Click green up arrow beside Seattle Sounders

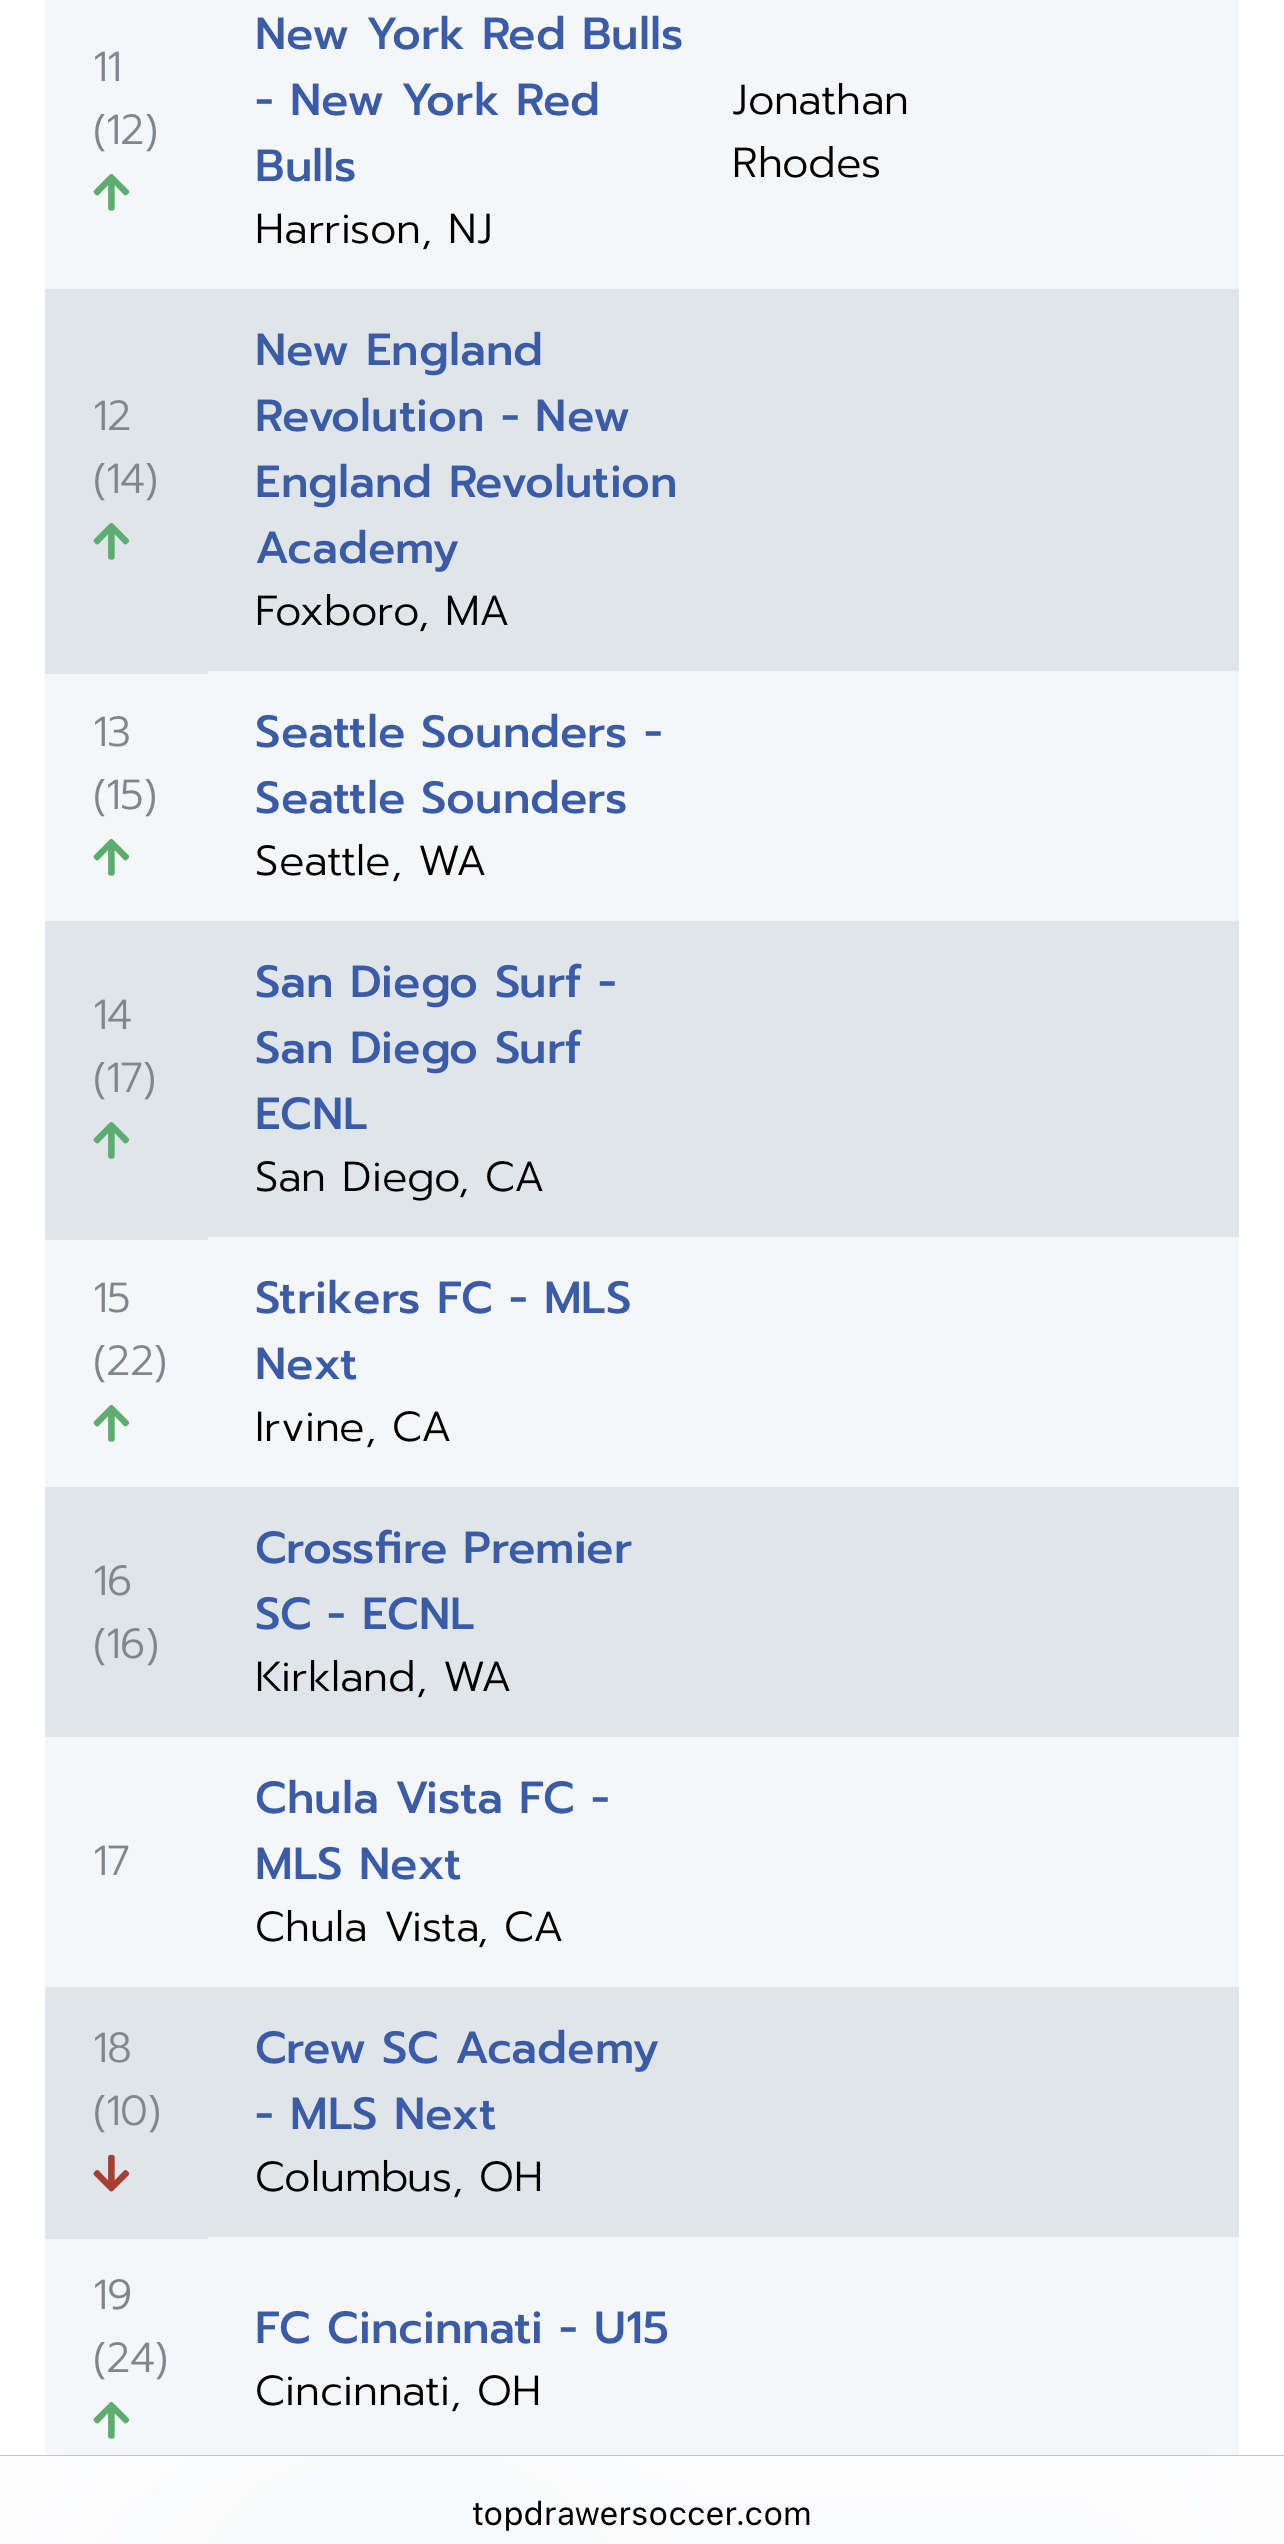[x=112, y=858]
